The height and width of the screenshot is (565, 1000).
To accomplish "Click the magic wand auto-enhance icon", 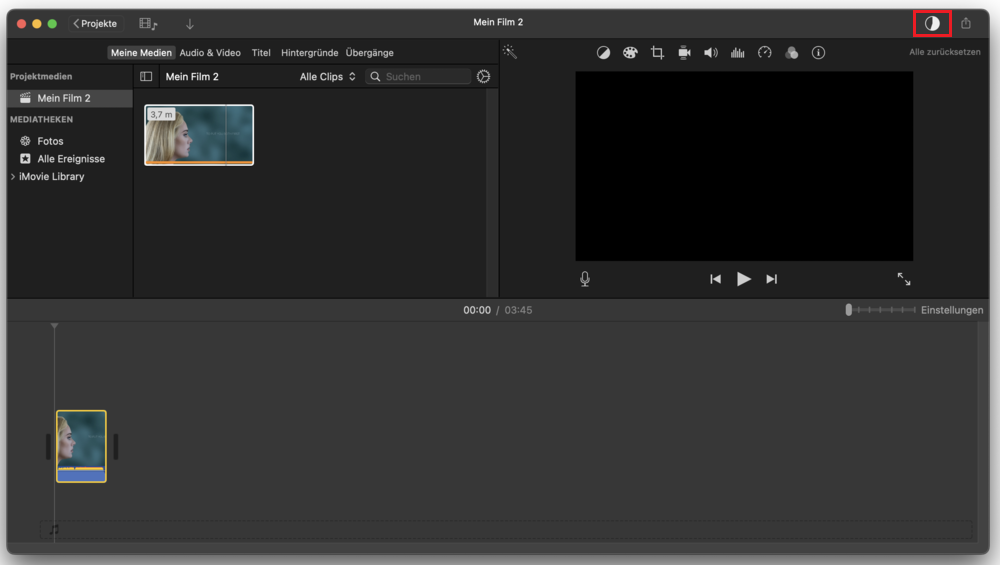I will (x=510, y=52).
